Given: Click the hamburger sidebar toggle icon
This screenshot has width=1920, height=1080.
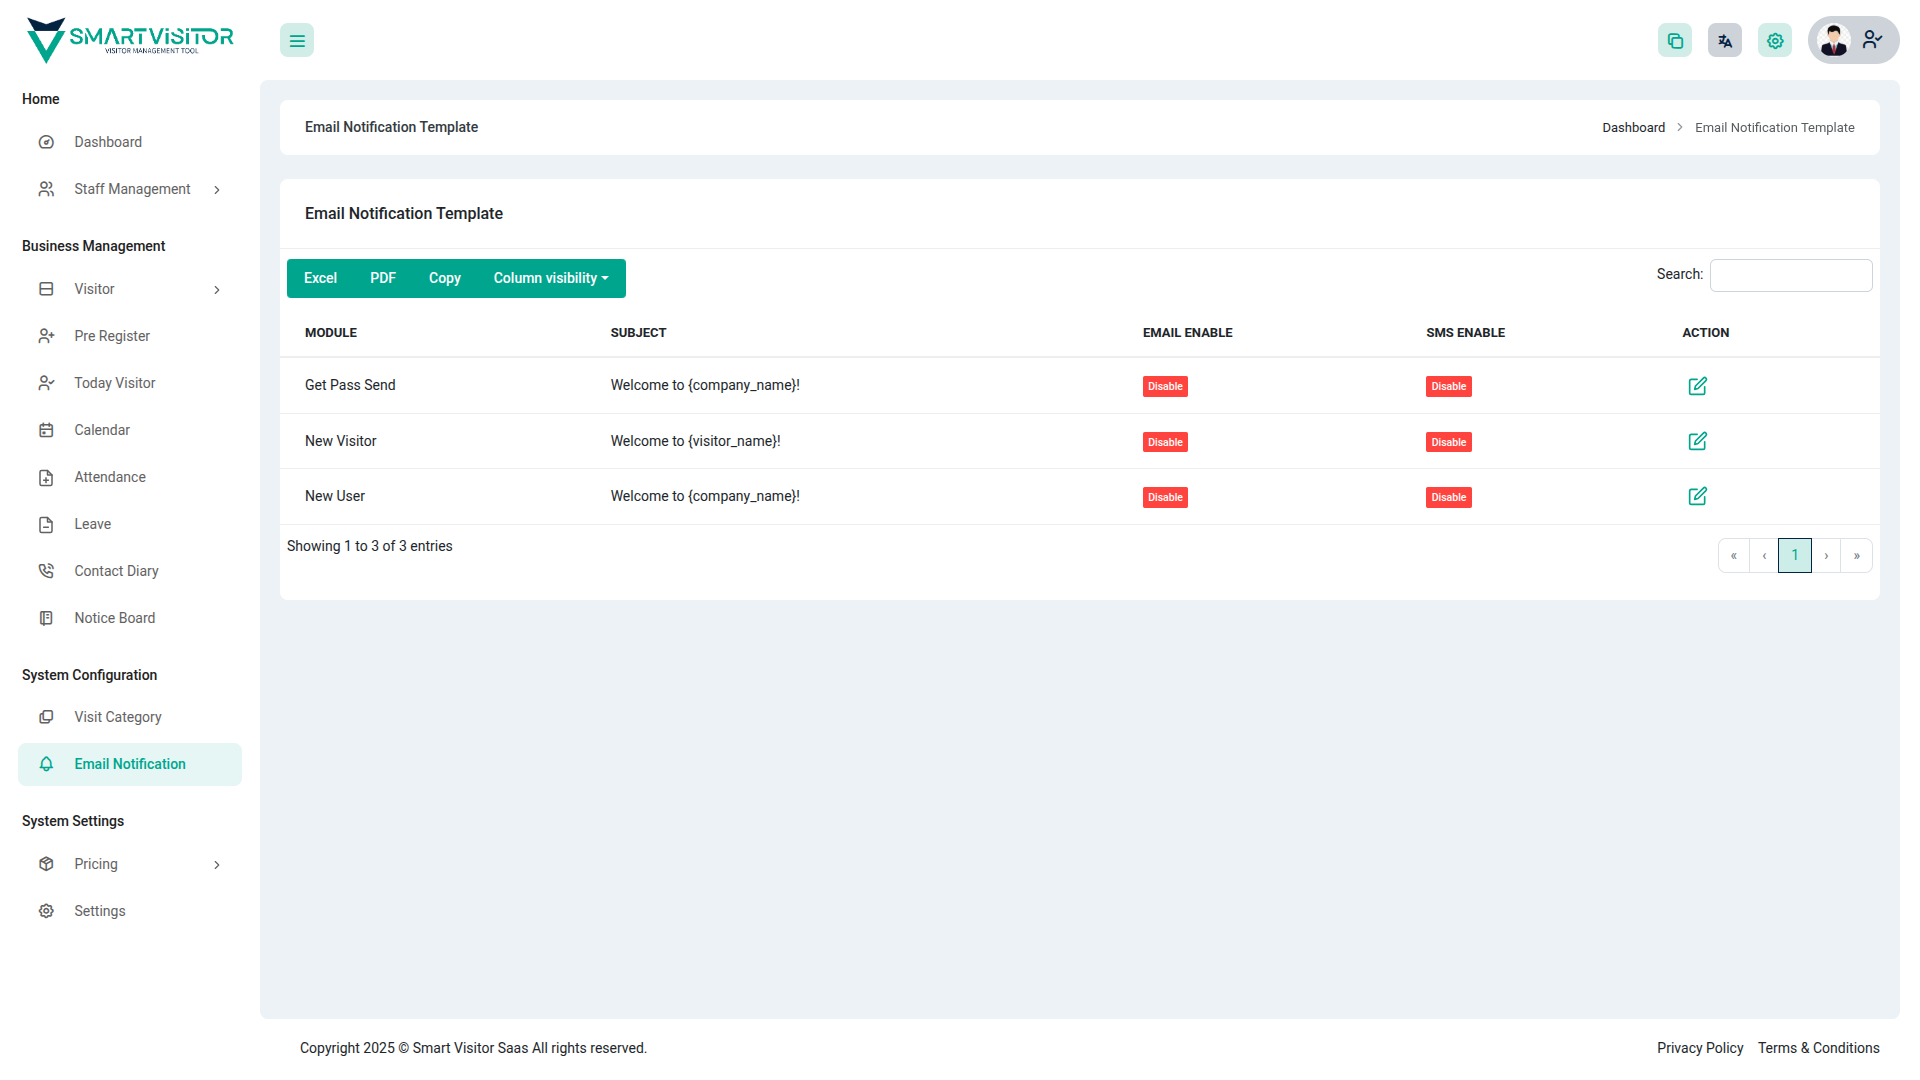Looking at the screenshot, I should click(297, 41).
